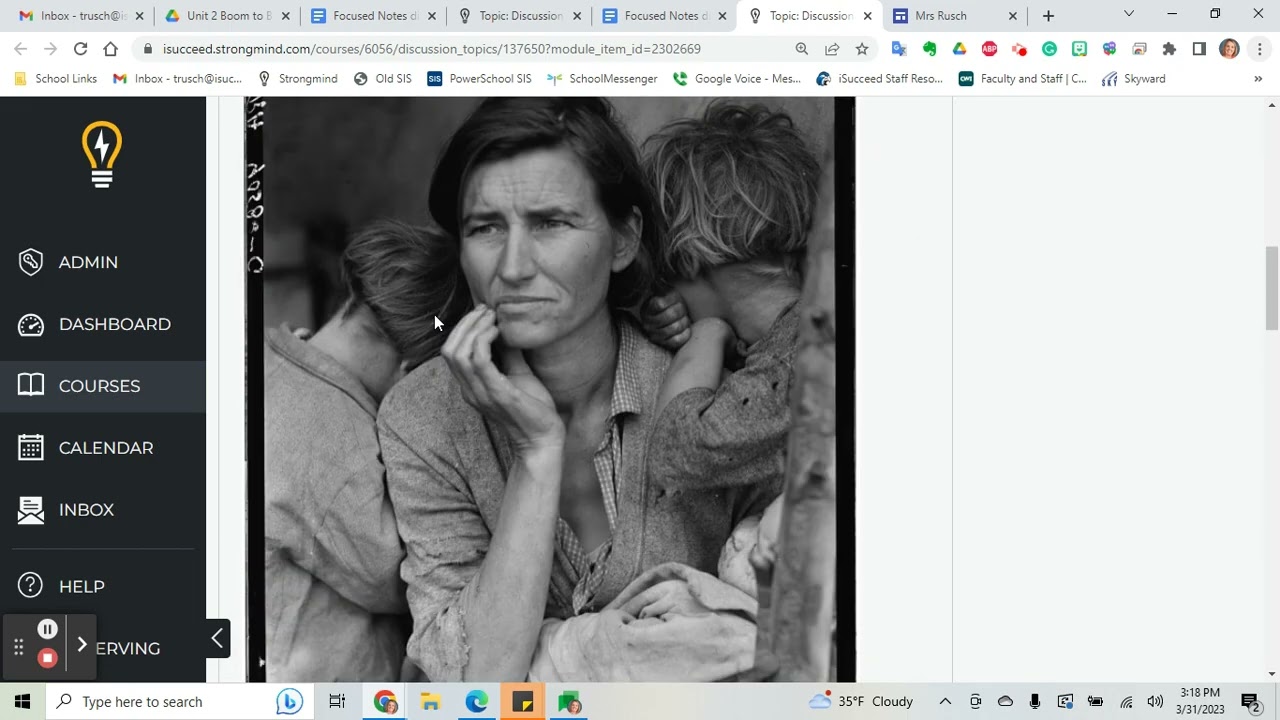
Task: Open the volume control in tray
Action: [x=1155, y=702]
